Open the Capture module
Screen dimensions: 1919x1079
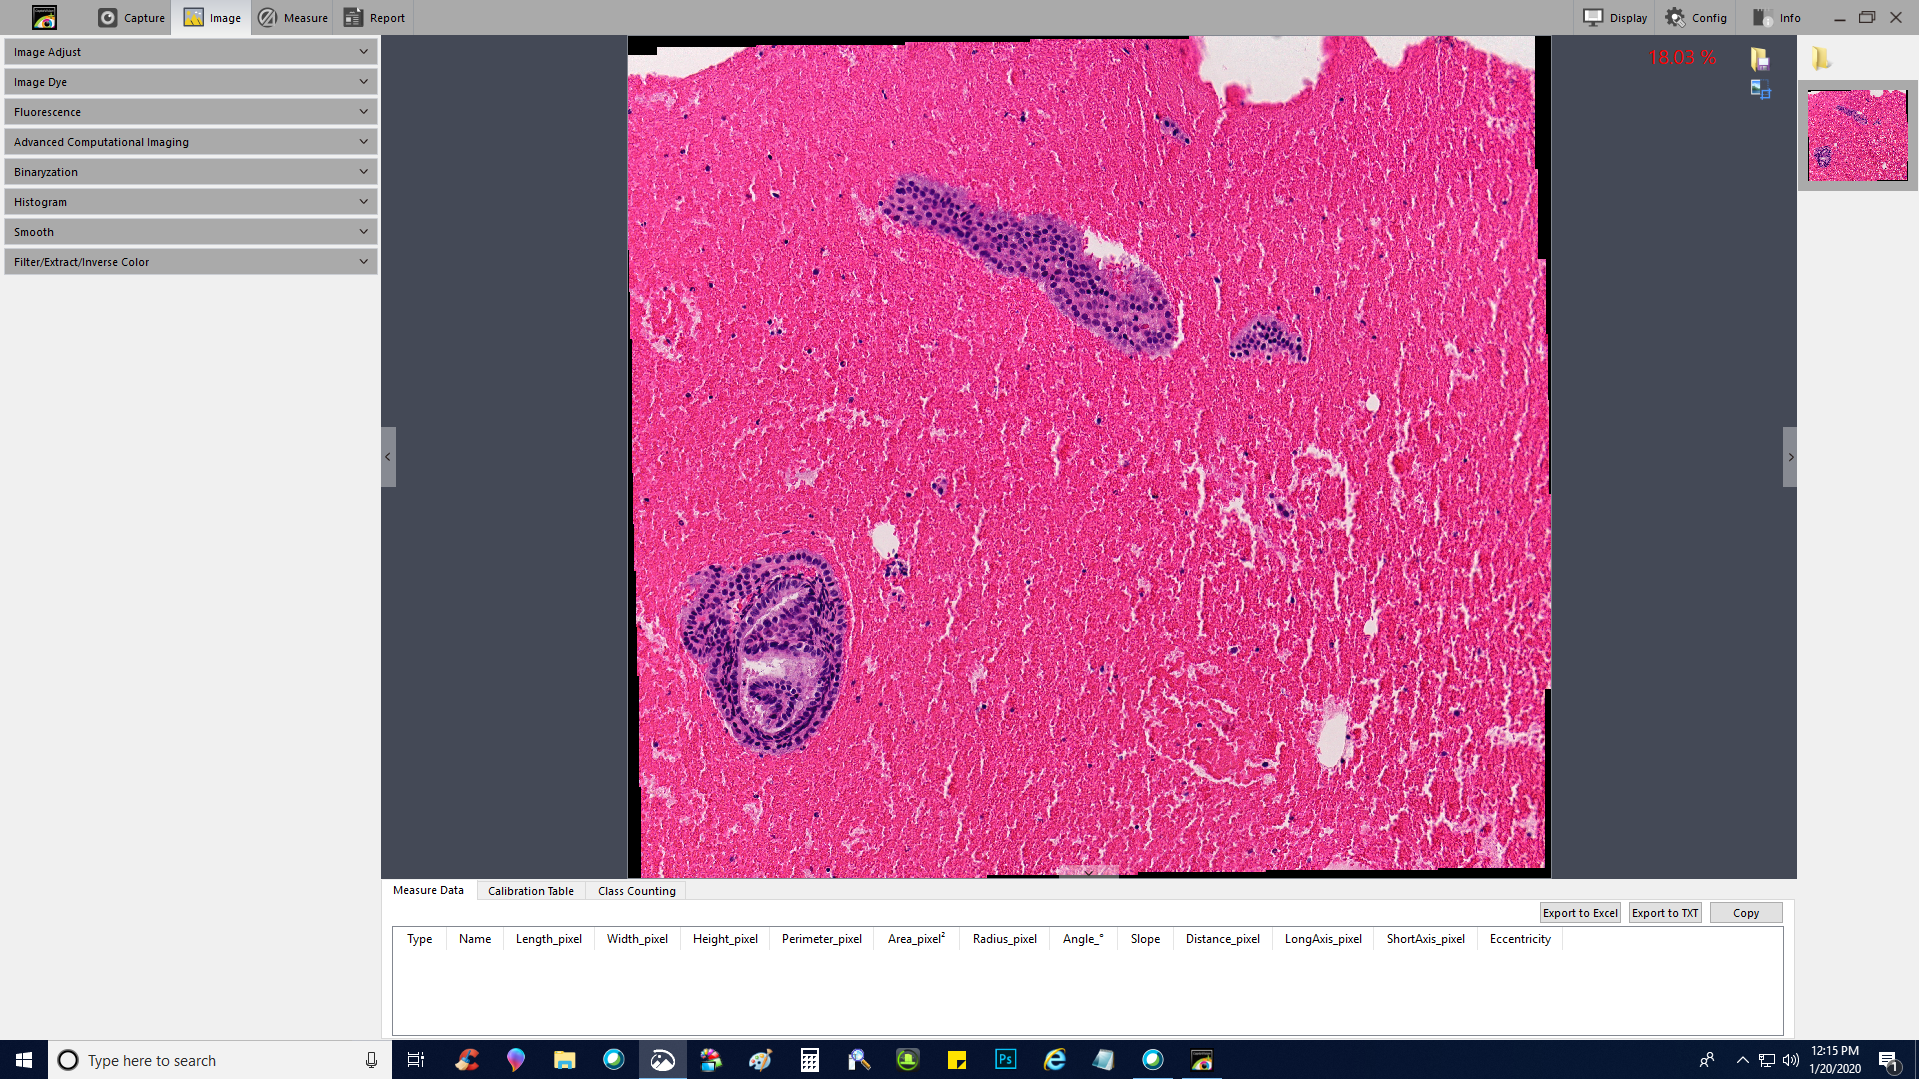point(132,17)
